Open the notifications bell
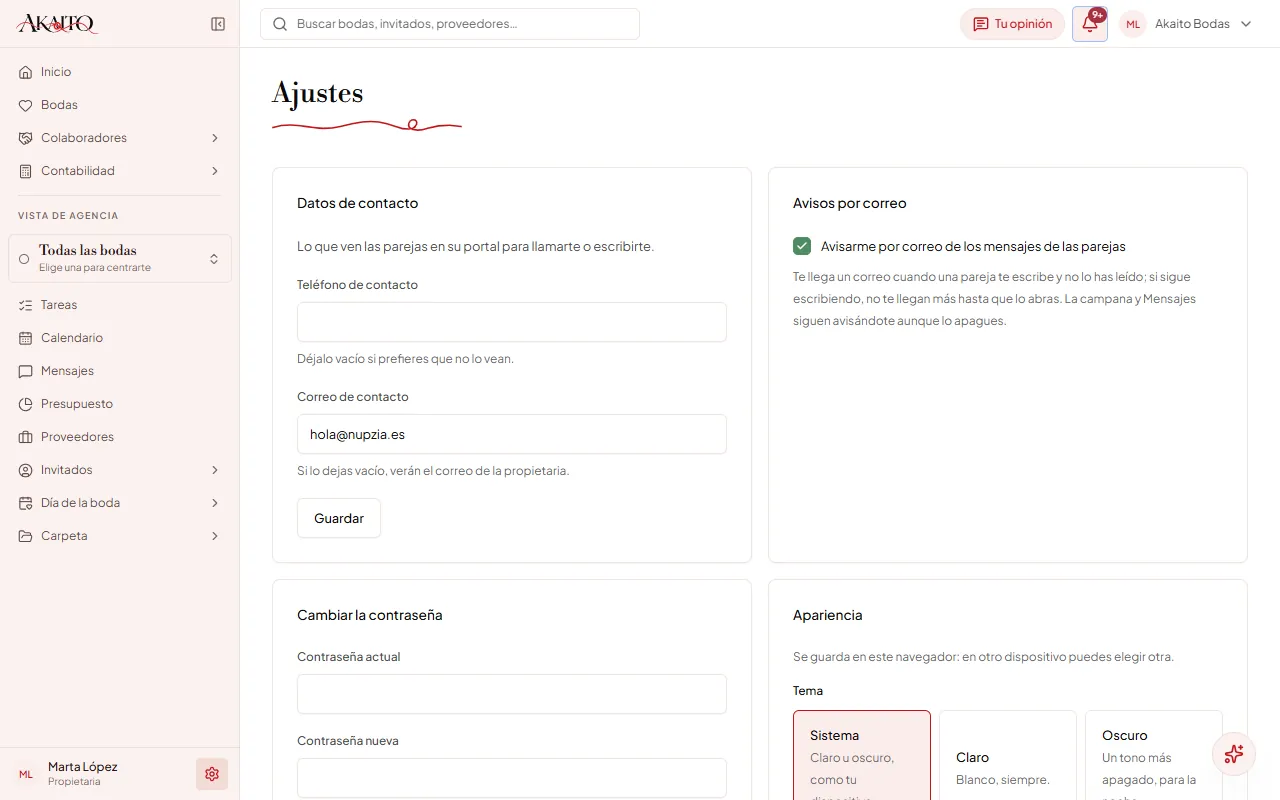Screen dimensions: 1280x800 pos(1090,24)
